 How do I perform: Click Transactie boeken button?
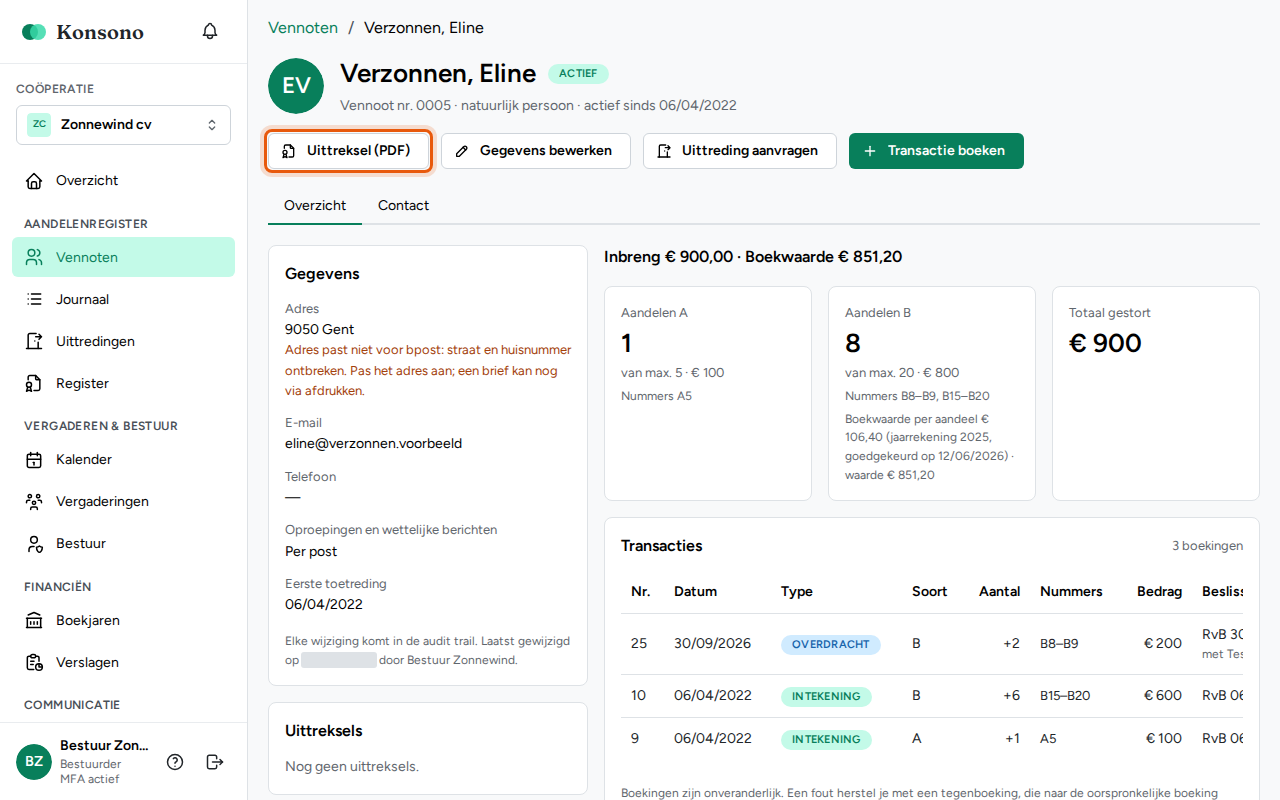coord(936,151)
